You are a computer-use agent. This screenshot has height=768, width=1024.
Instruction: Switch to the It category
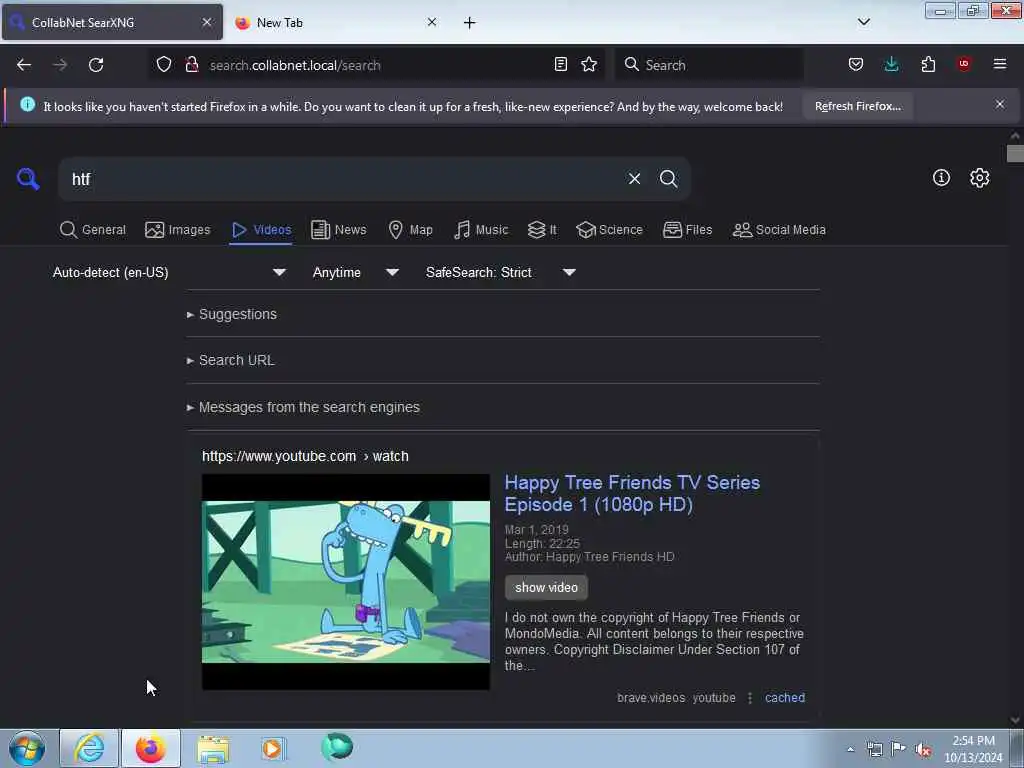[x=542, y=230]
